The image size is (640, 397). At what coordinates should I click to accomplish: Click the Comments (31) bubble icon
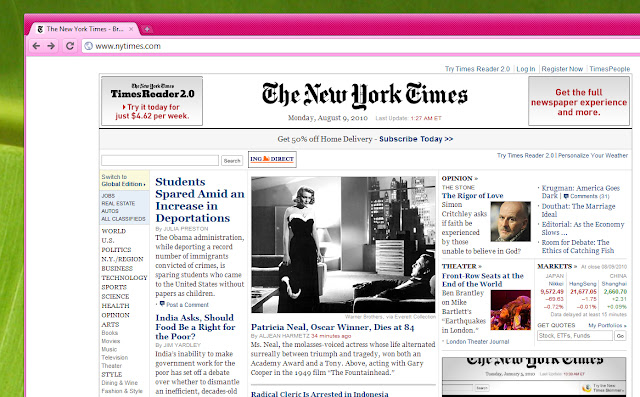click(x=566, y=196)
